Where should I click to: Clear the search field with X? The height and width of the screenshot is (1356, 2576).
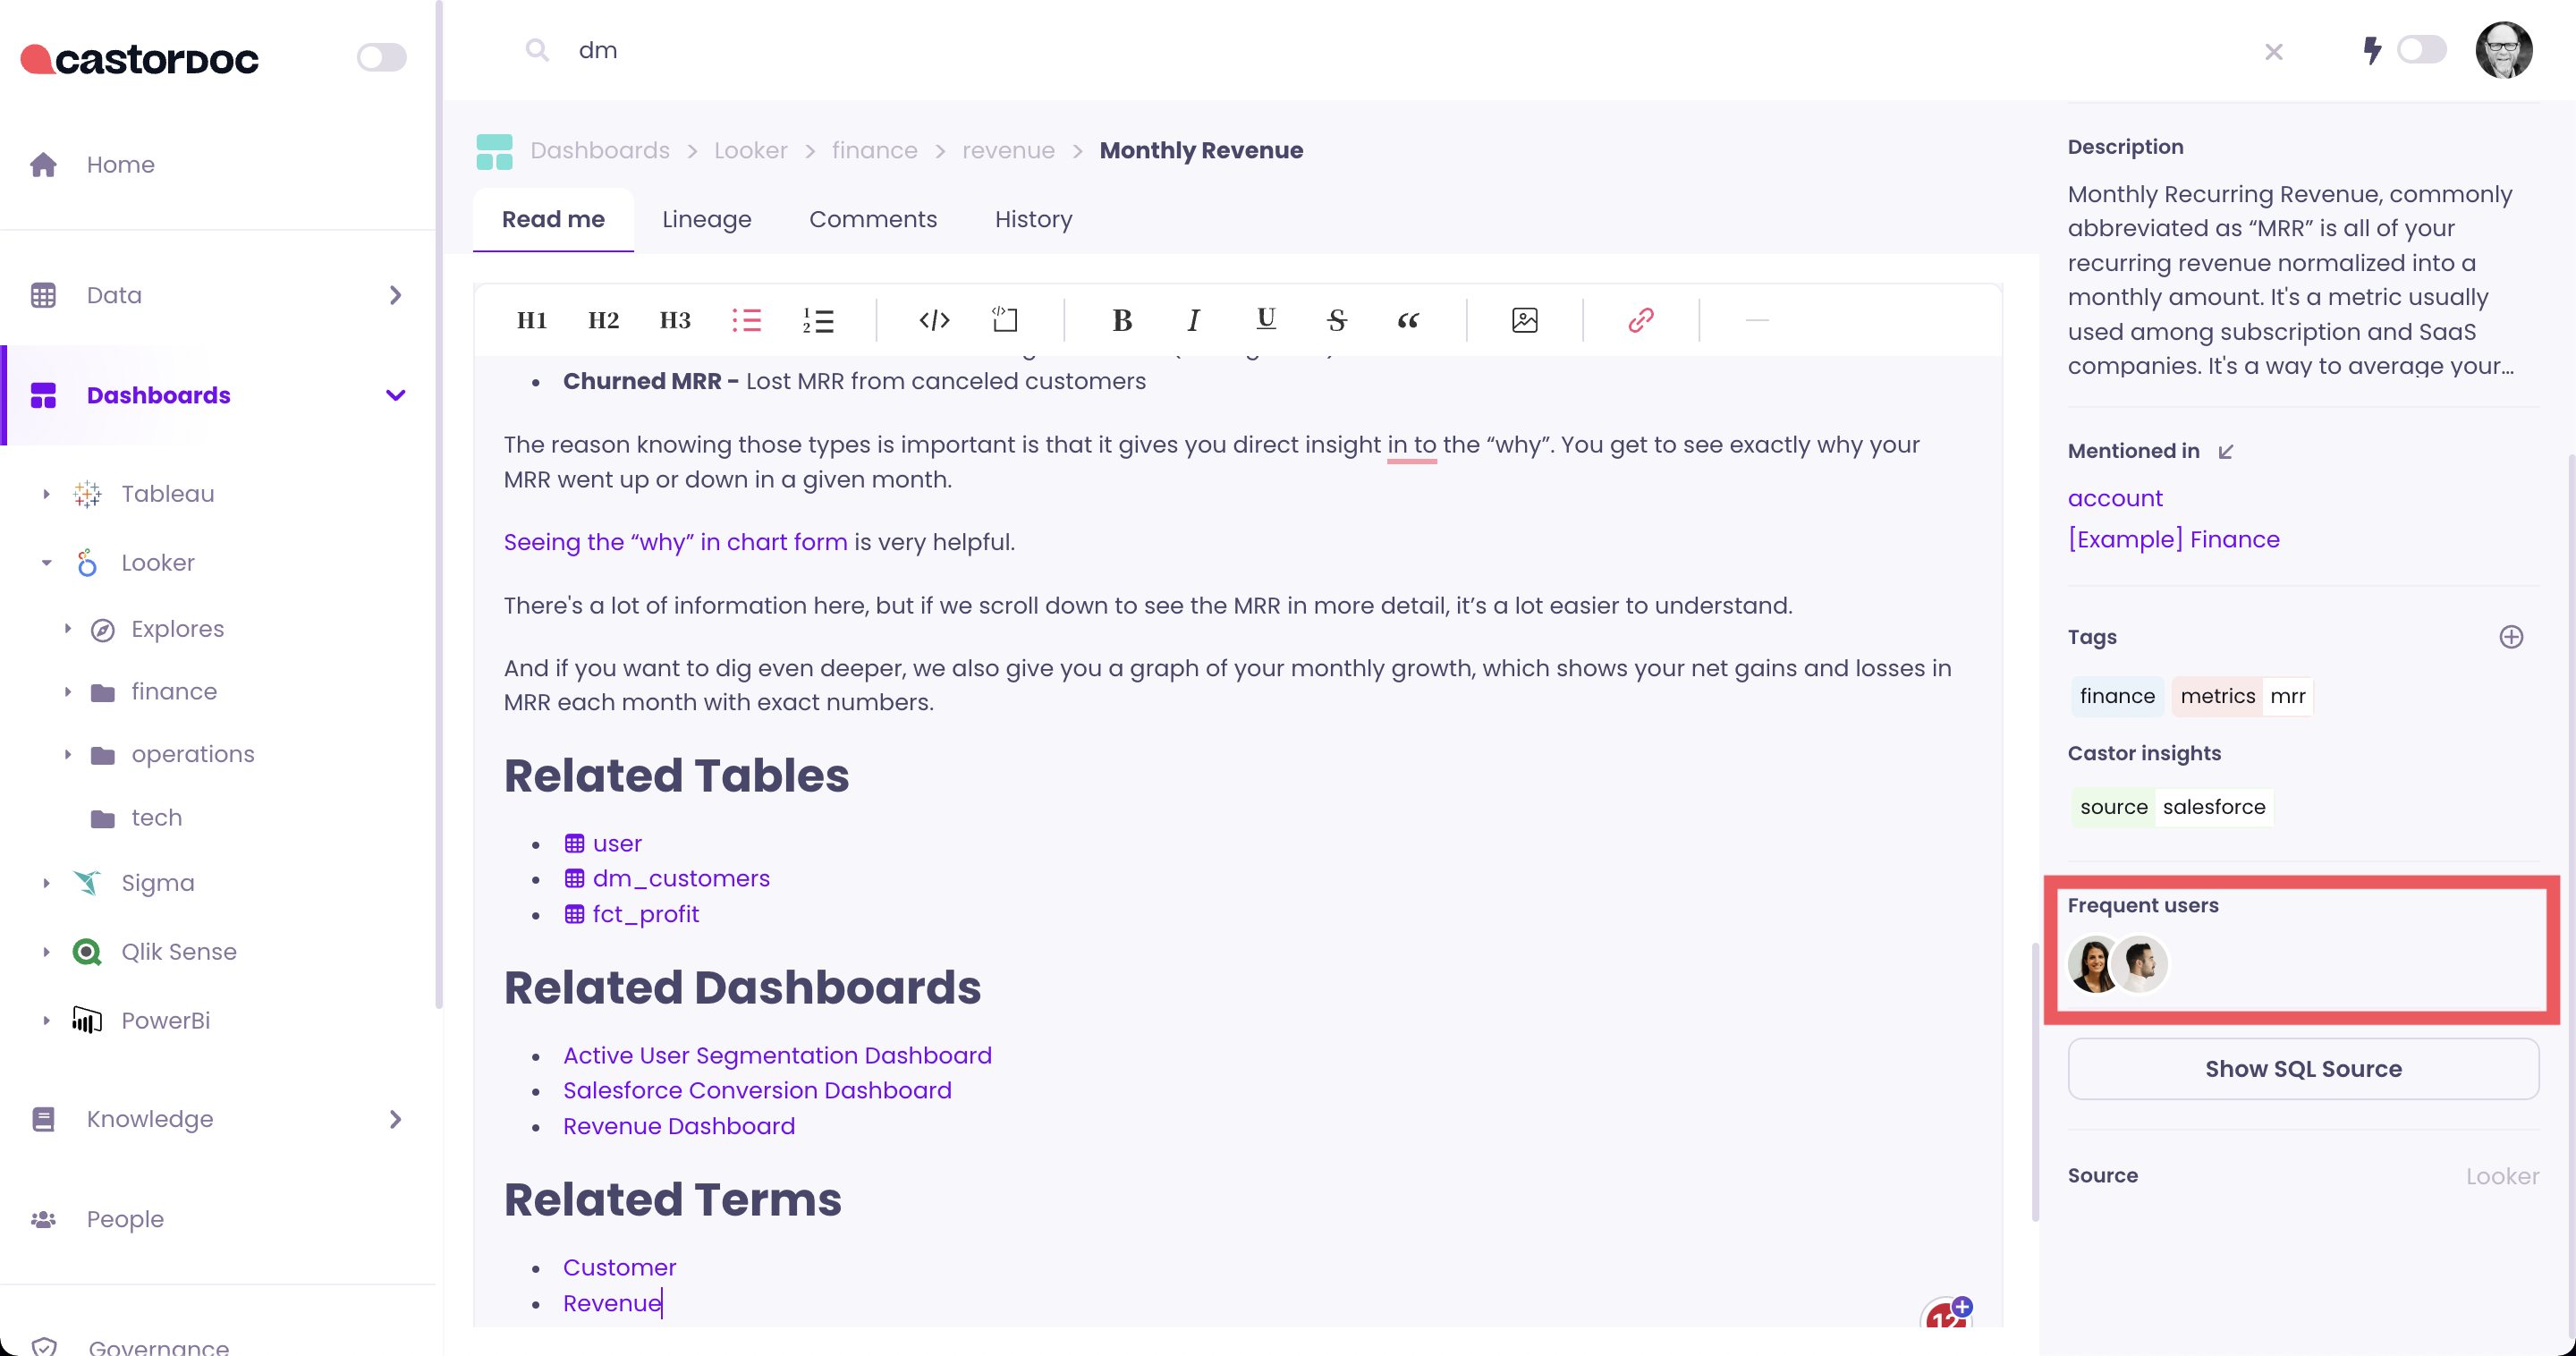coord(2273,52)
